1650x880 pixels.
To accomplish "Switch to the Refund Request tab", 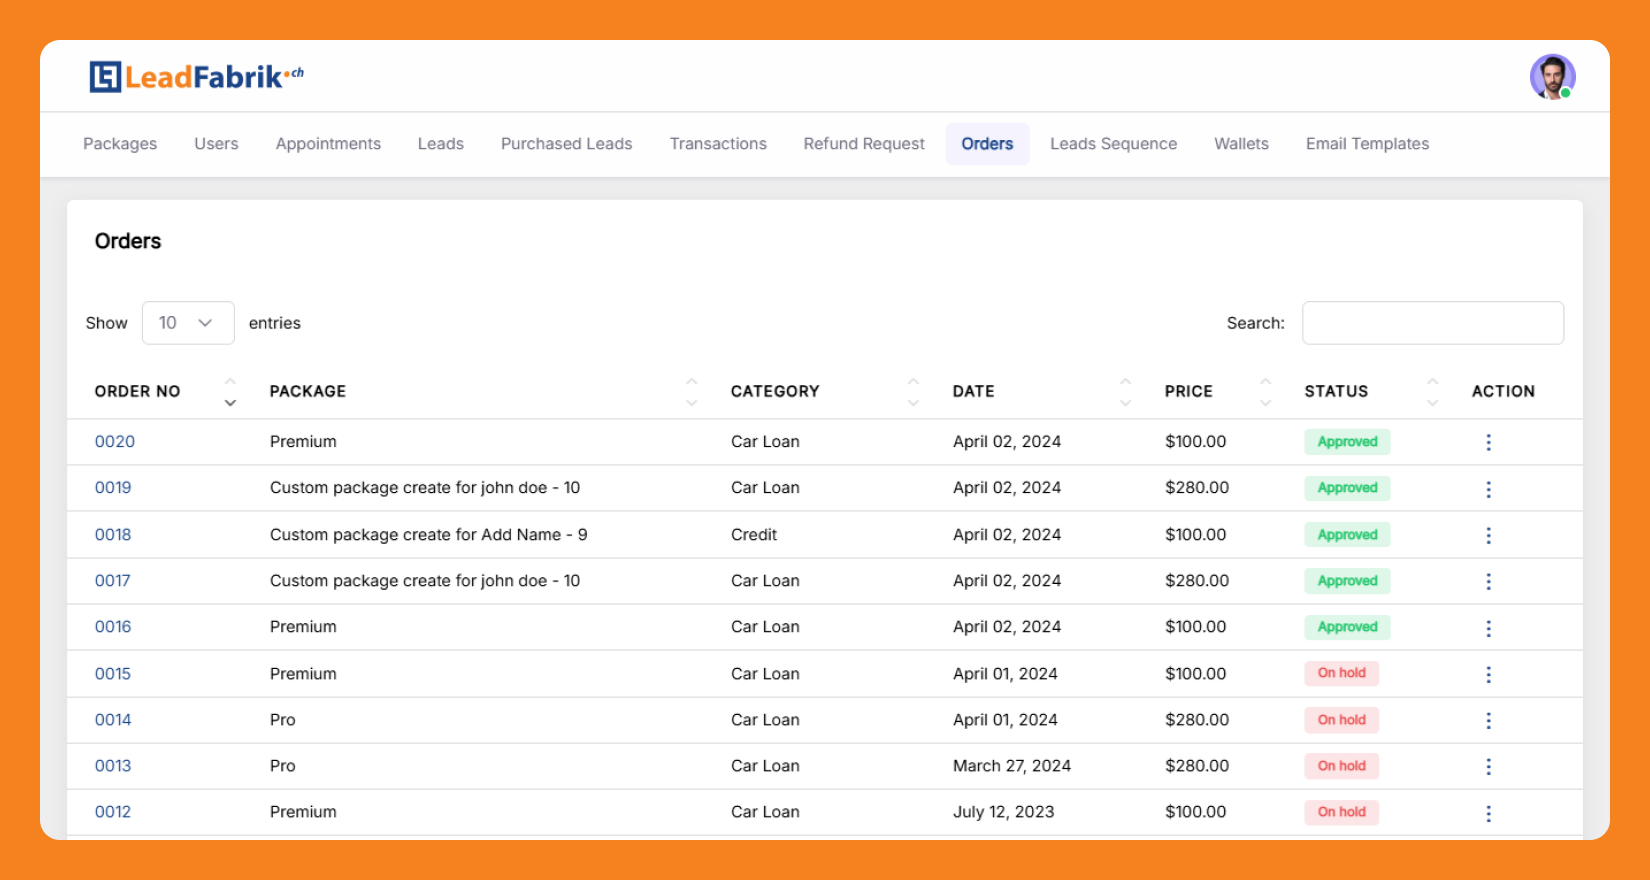I will [864, 144].
